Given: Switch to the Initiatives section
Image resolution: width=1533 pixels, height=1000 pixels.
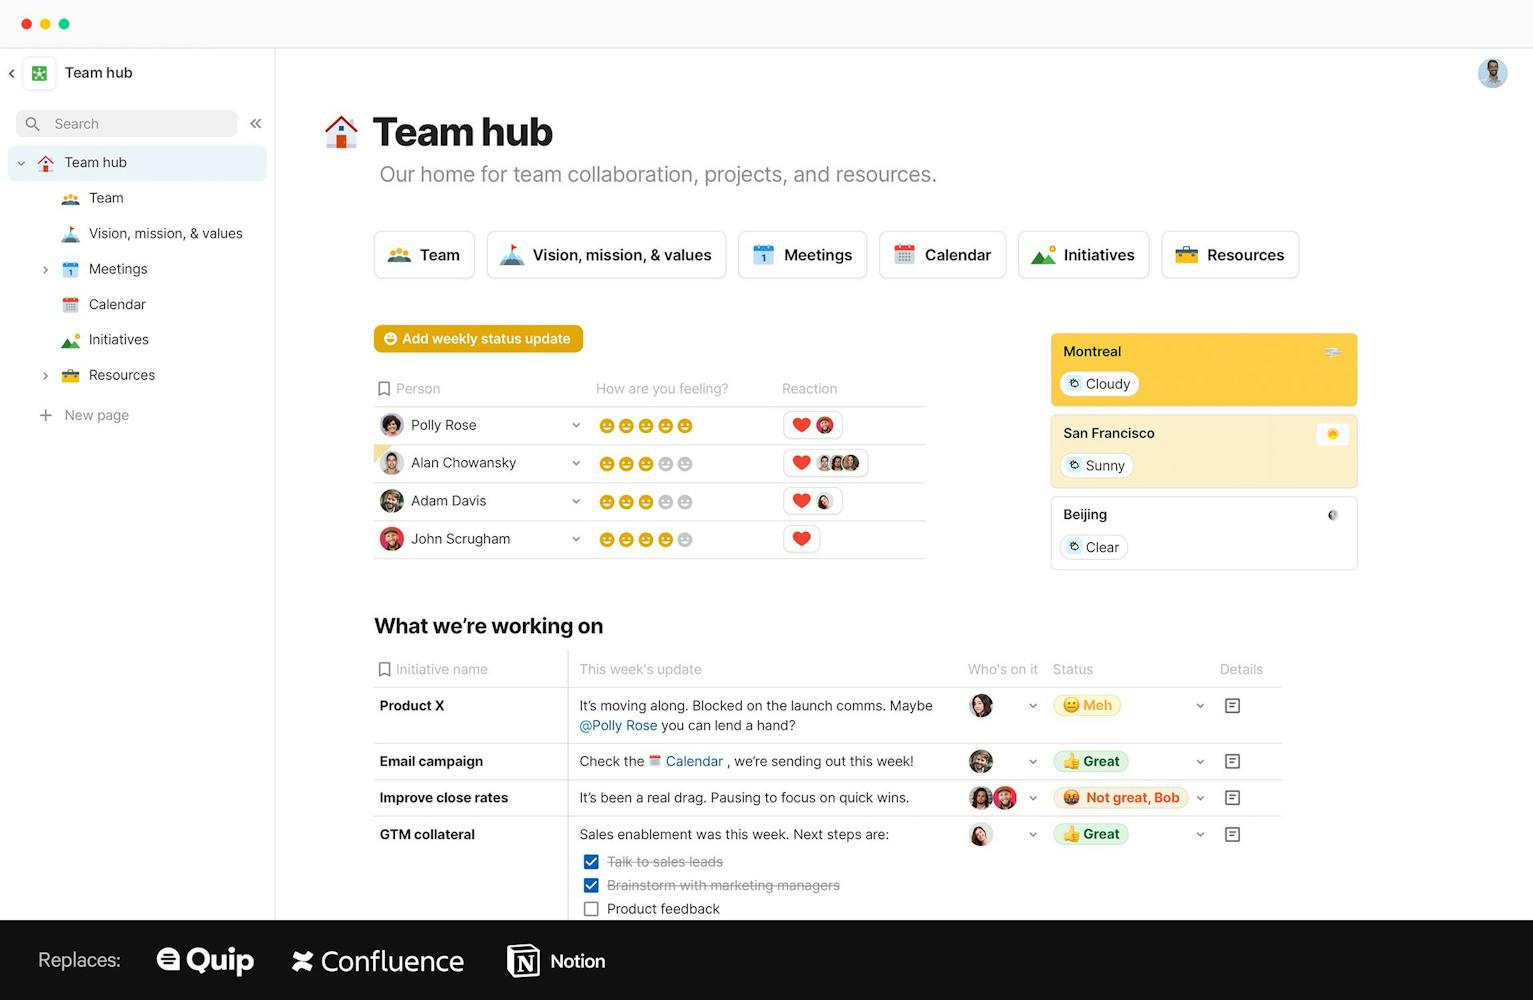Looking at the screenshot, I should [1083, 254].
